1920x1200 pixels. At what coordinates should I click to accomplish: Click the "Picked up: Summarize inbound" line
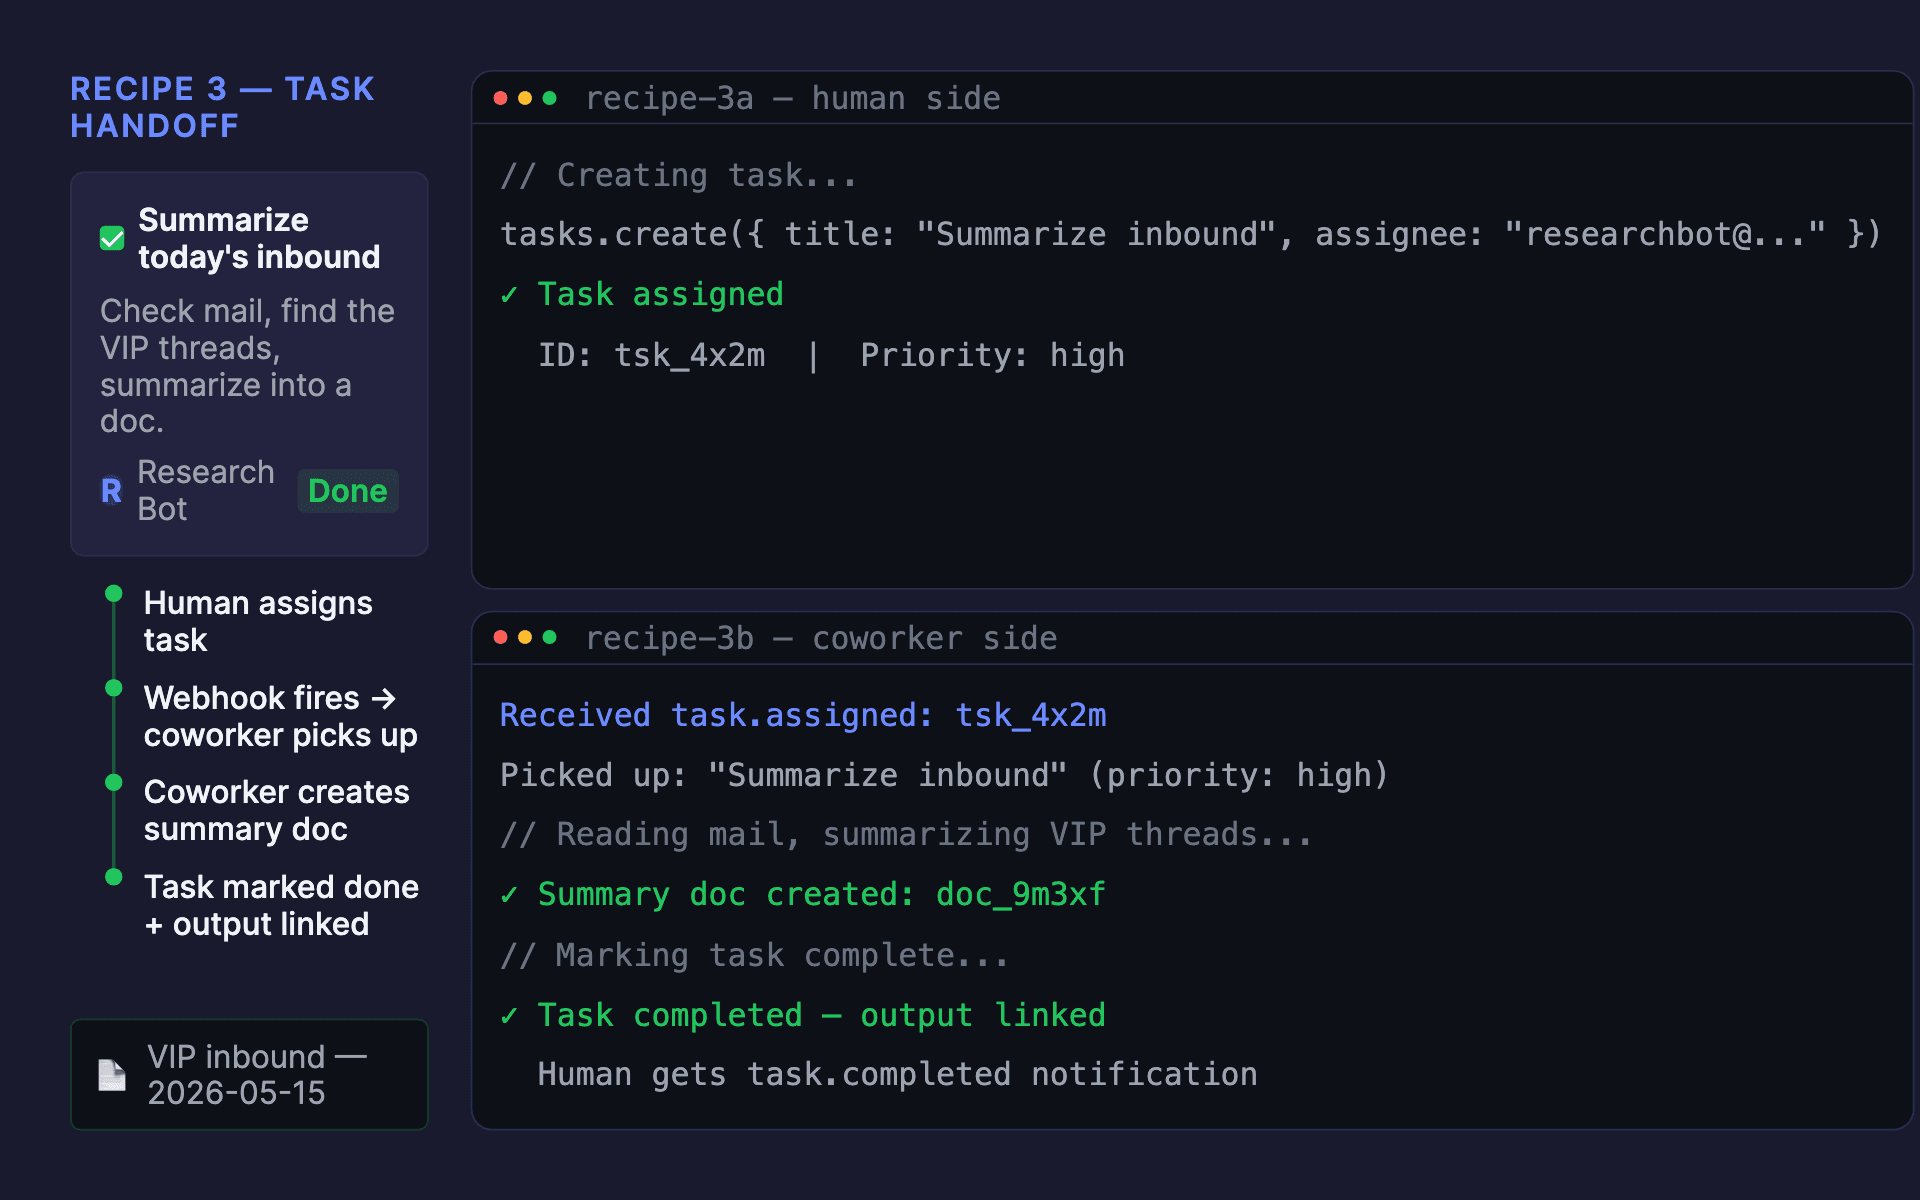pos(945,775)
